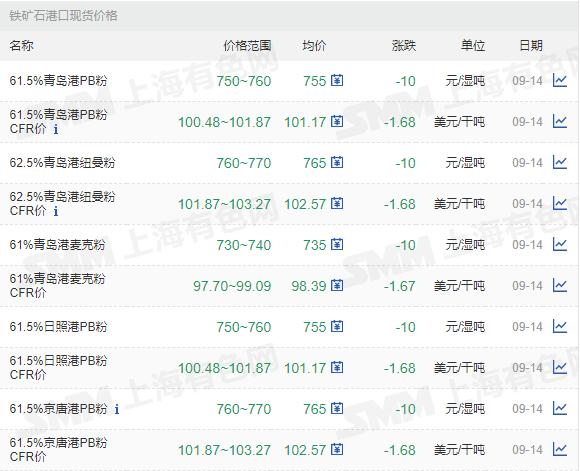Click the 名称 column header
This screenshot has height=471, width=580.
click(21, 46)
